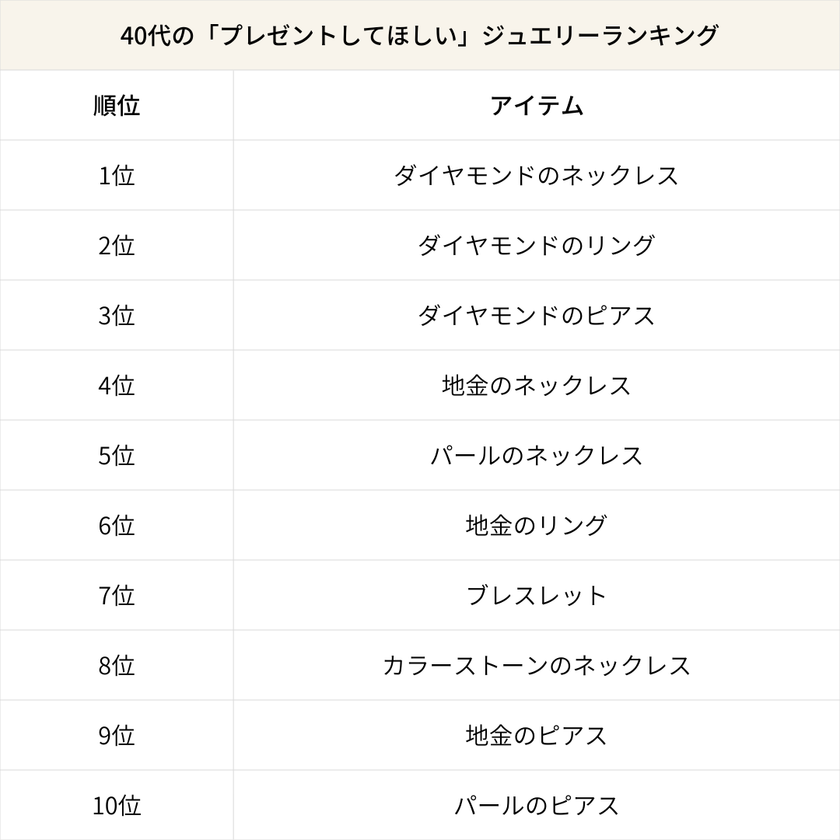The image size is (840, 840).
Task: Click ブレスレット item text
Action: pyautogui.click(x=536, y=595)
